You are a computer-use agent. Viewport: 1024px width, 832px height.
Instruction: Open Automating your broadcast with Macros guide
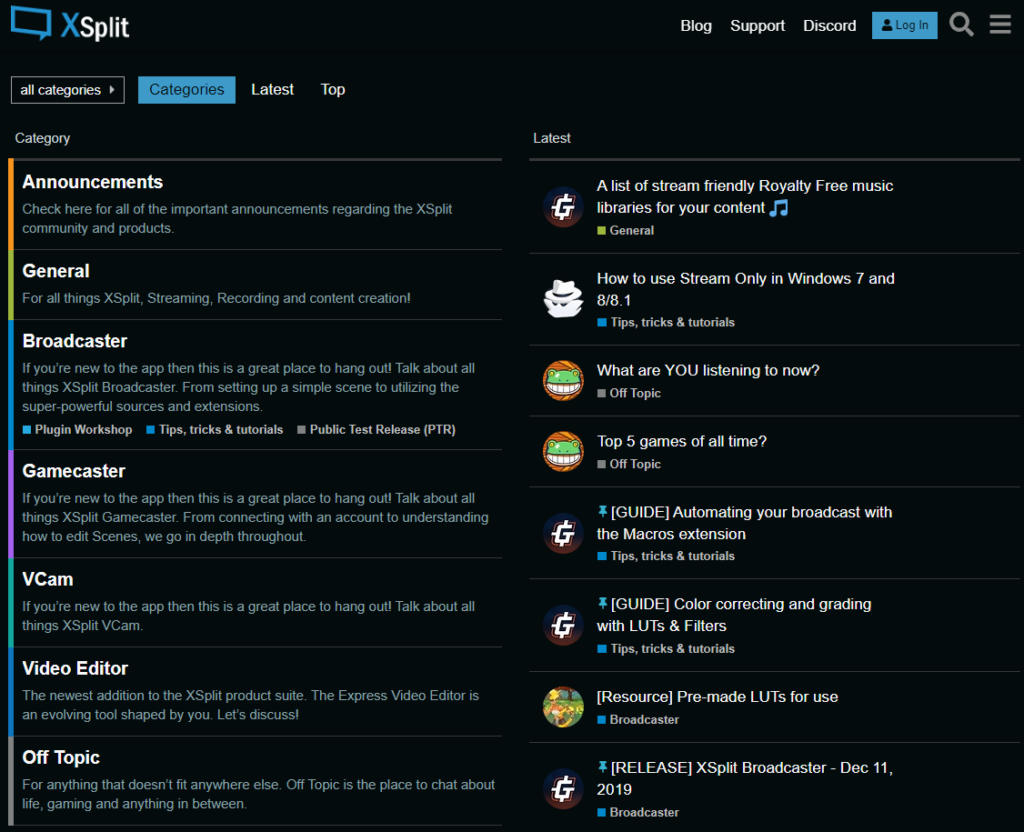click(744, 523)
